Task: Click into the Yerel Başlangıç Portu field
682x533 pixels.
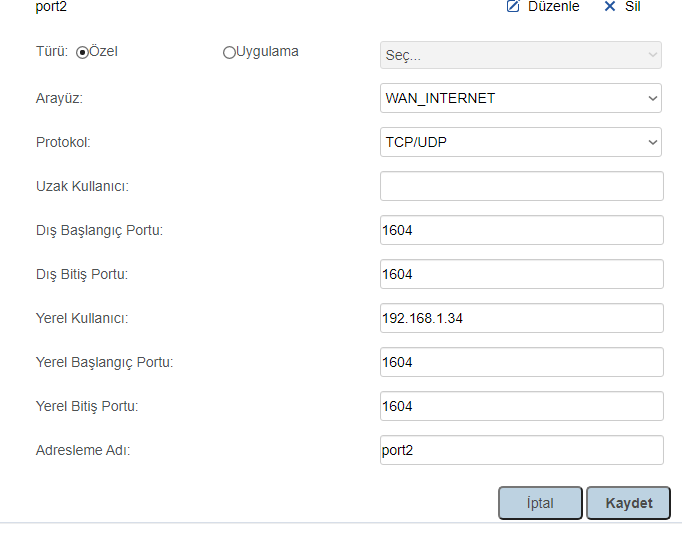Action: 522,362
